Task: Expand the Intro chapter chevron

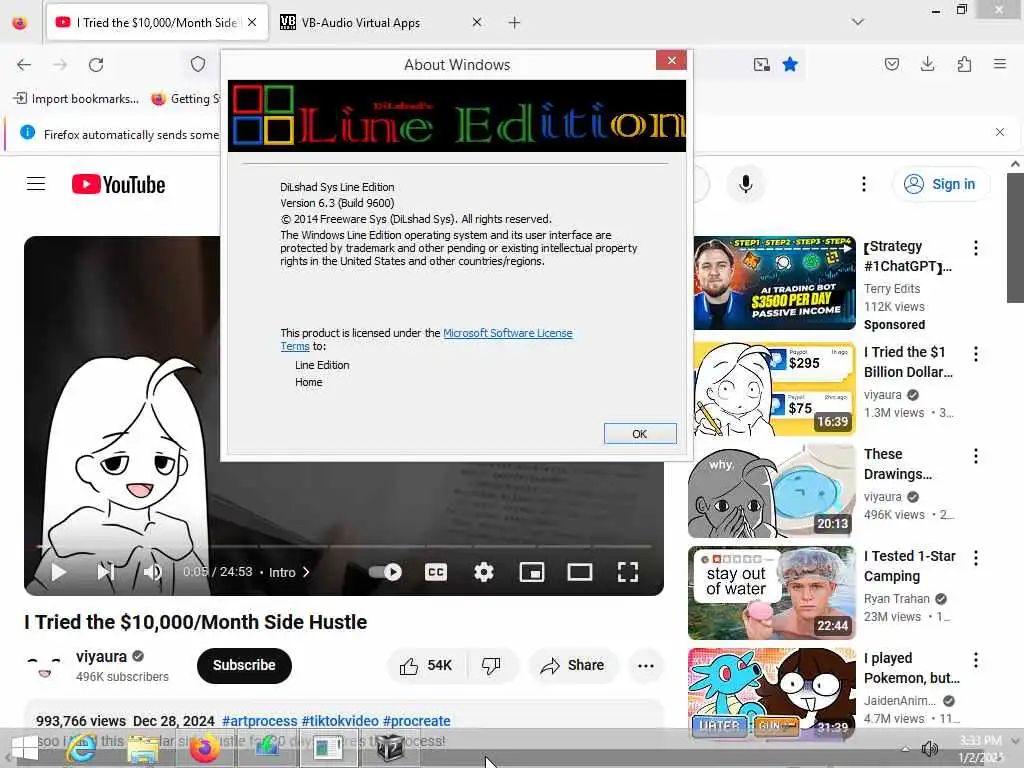Action: 306,572
